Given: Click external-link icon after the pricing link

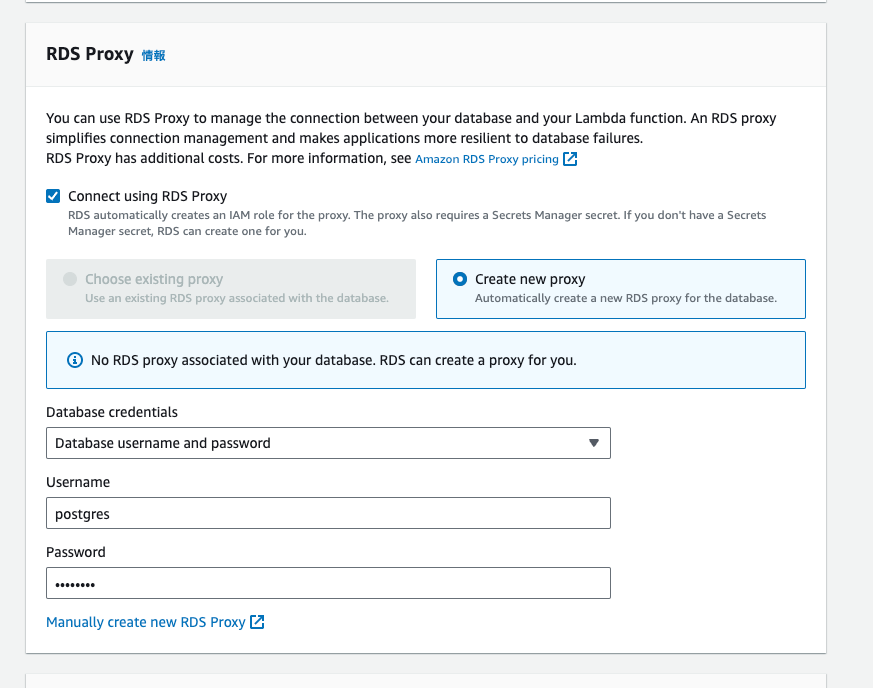Looking at the screenshot, I should 570,159.
